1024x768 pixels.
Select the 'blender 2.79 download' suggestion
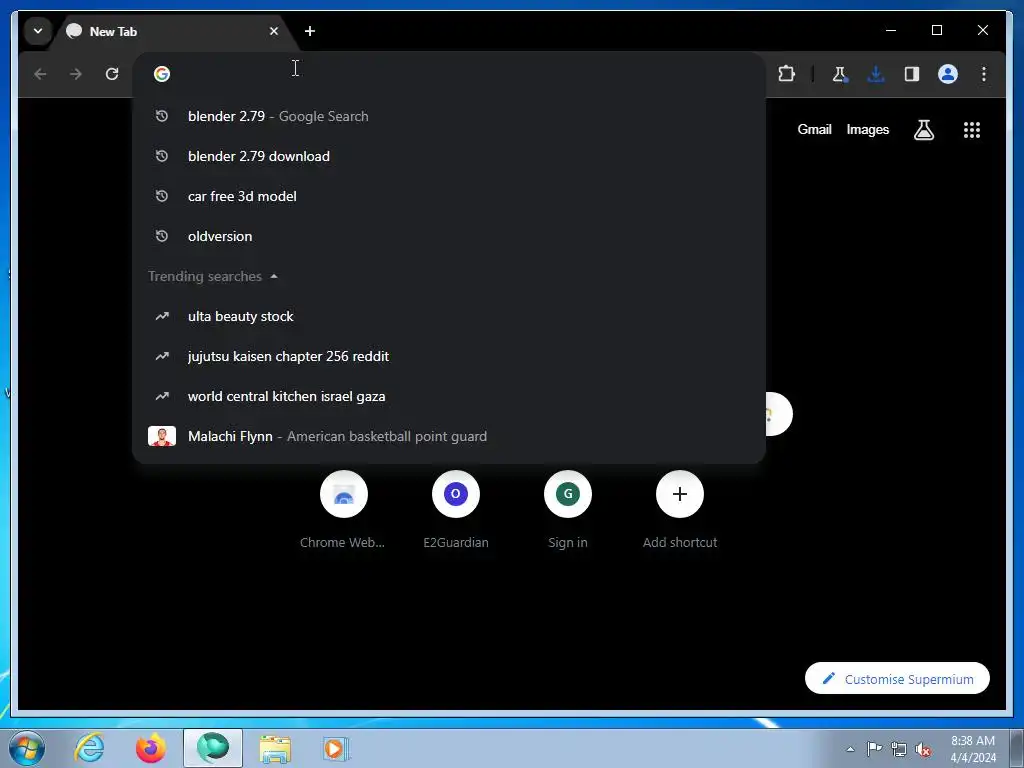coord(449,156)
